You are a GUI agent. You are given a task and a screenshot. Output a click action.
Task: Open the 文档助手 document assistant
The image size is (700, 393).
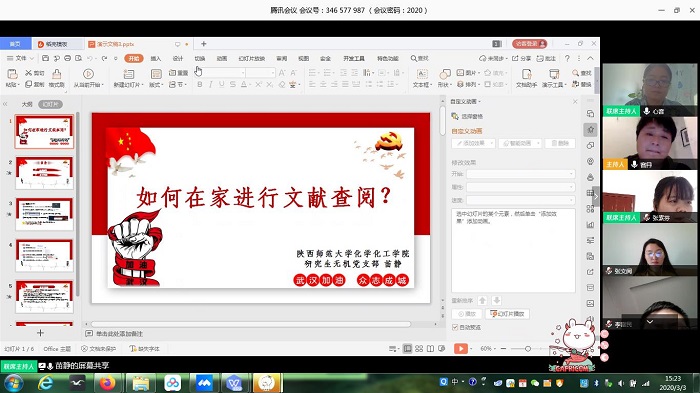point(526,78)
